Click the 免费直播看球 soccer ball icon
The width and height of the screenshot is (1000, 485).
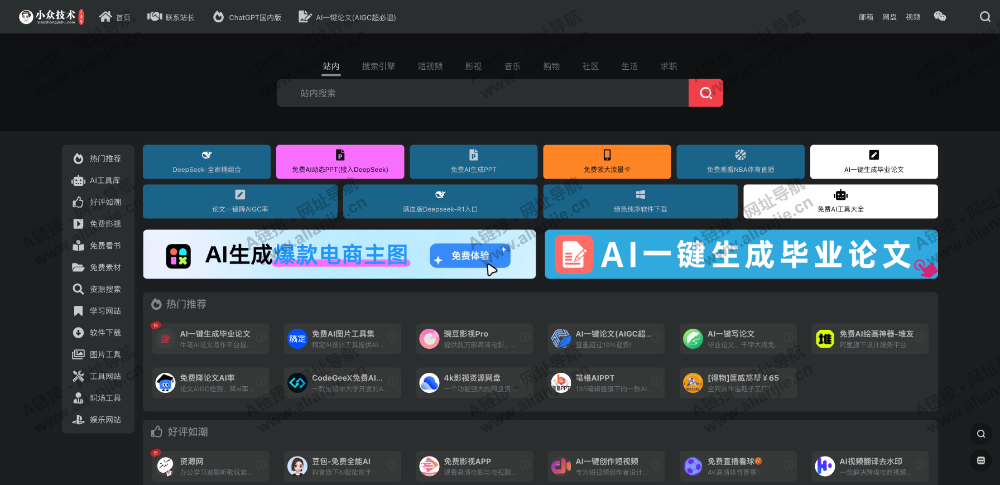693,466
